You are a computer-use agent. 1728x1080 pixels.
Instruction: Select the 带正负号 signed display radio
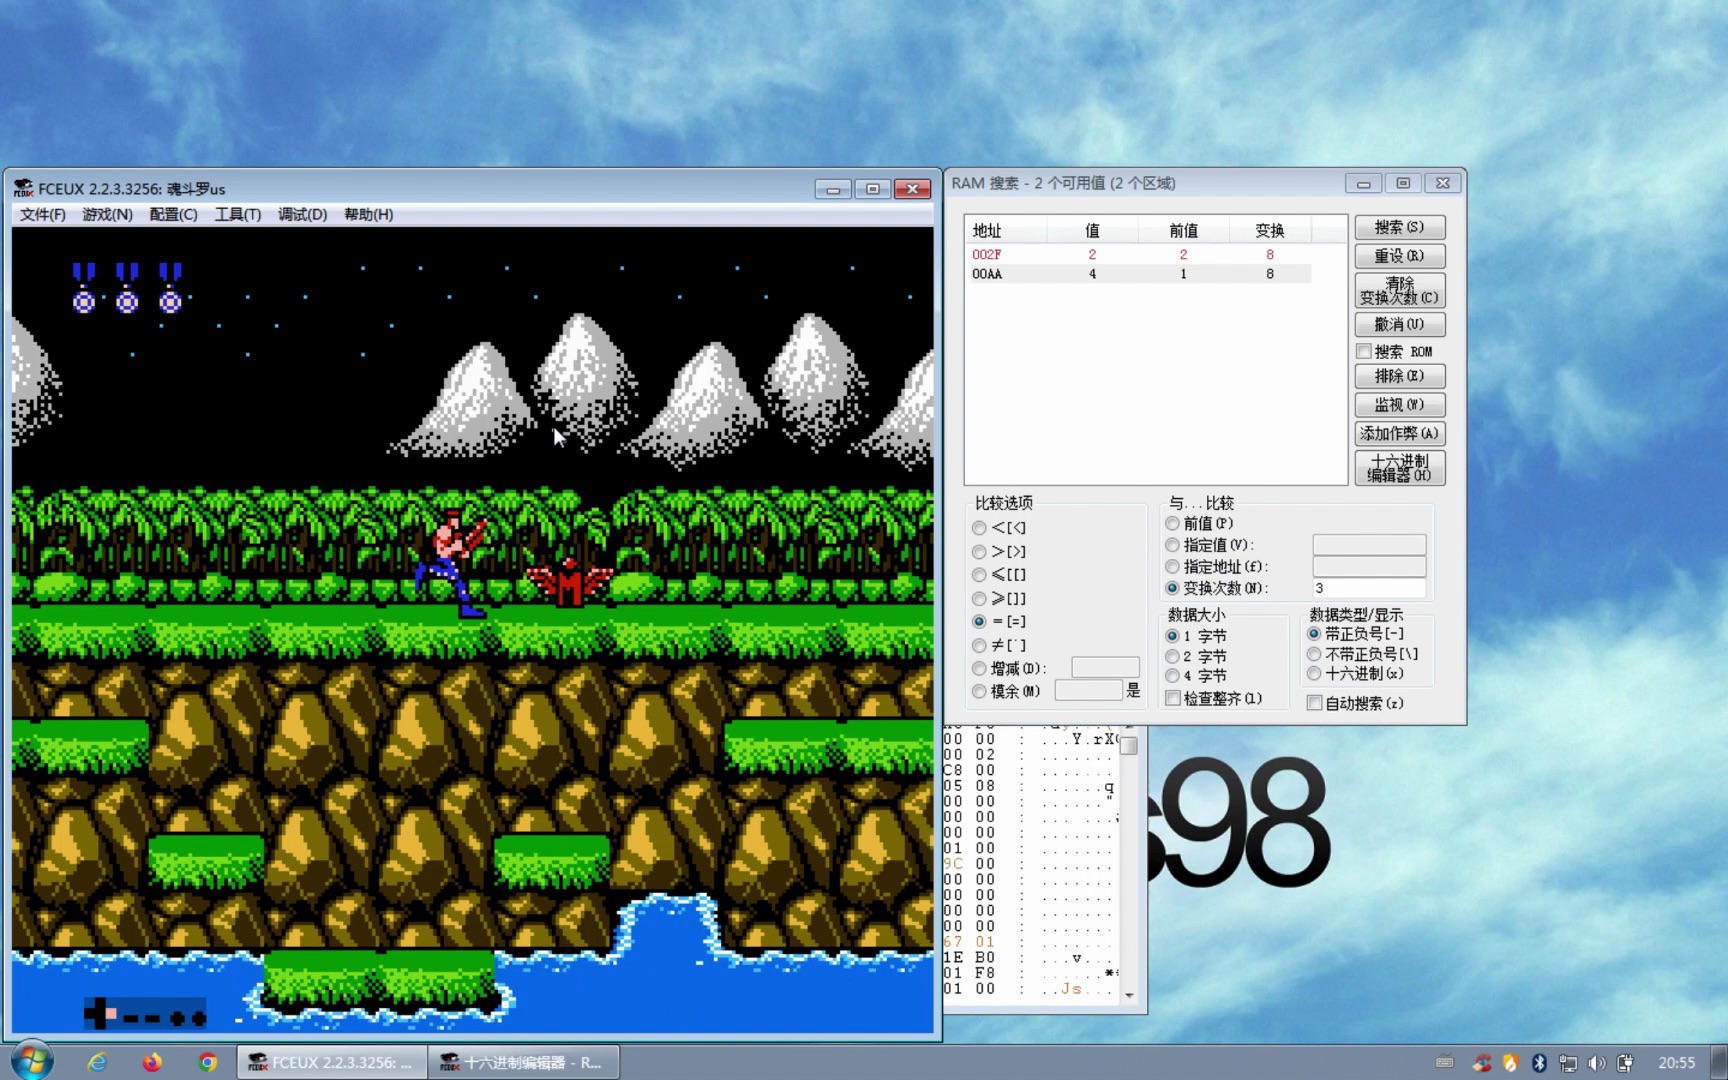[x=1314, y=634]
